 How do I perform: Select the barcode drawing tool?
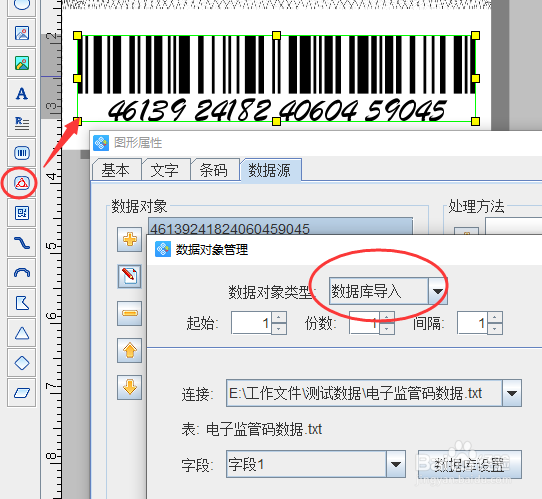tap(21, 153)
